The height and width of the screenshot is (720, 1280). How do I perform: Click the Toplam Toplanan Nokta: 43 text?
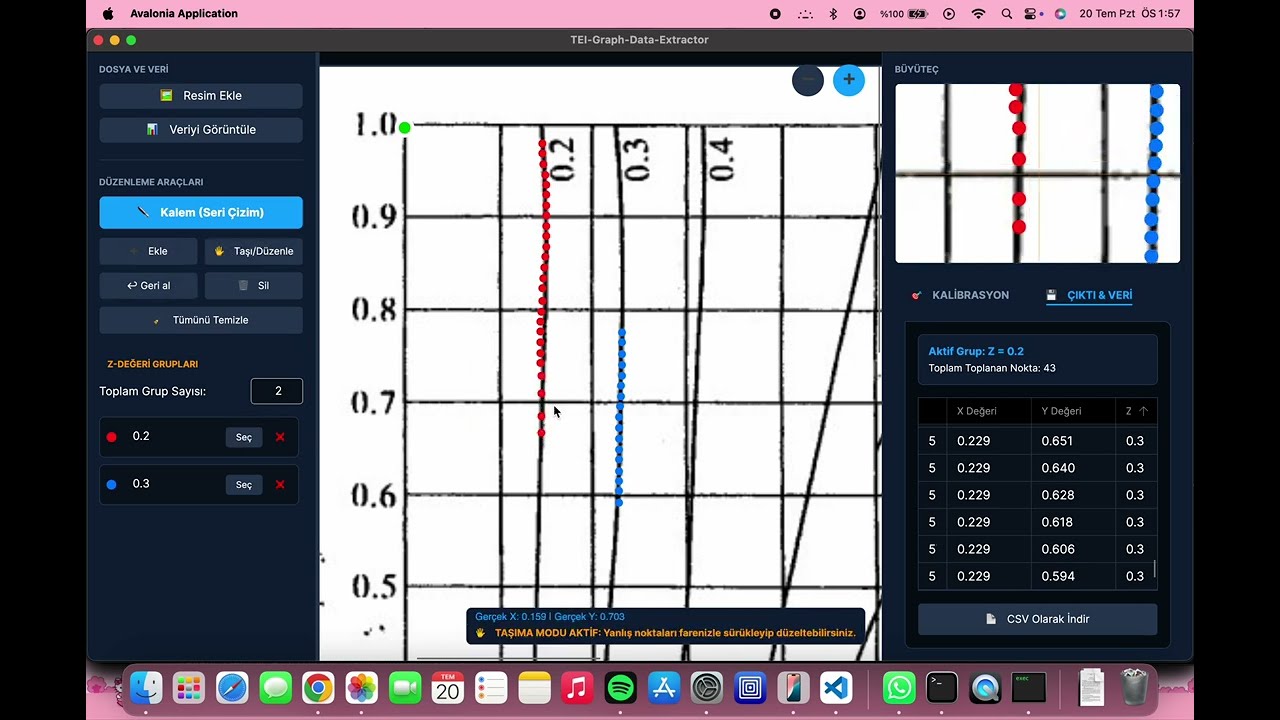(x=992, y=368)
